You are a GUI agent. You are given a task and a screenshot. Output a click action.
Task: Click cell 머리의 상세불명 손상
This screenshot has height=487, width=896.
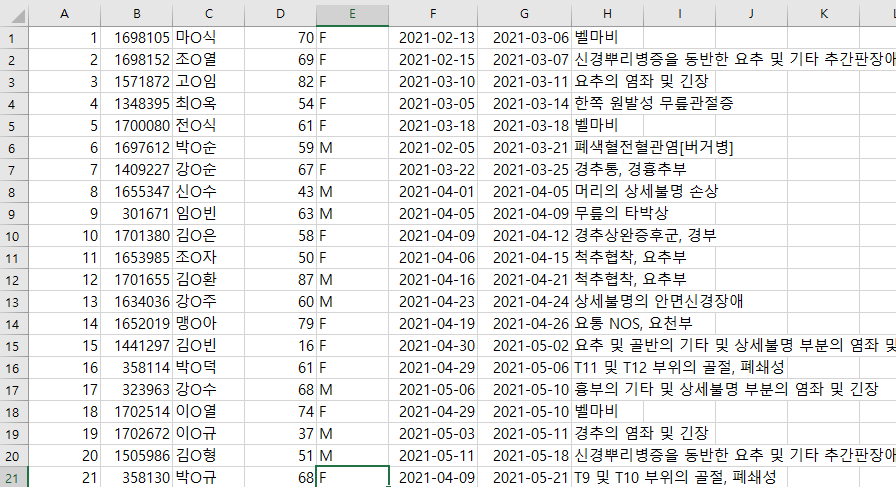tap(646, 191)
